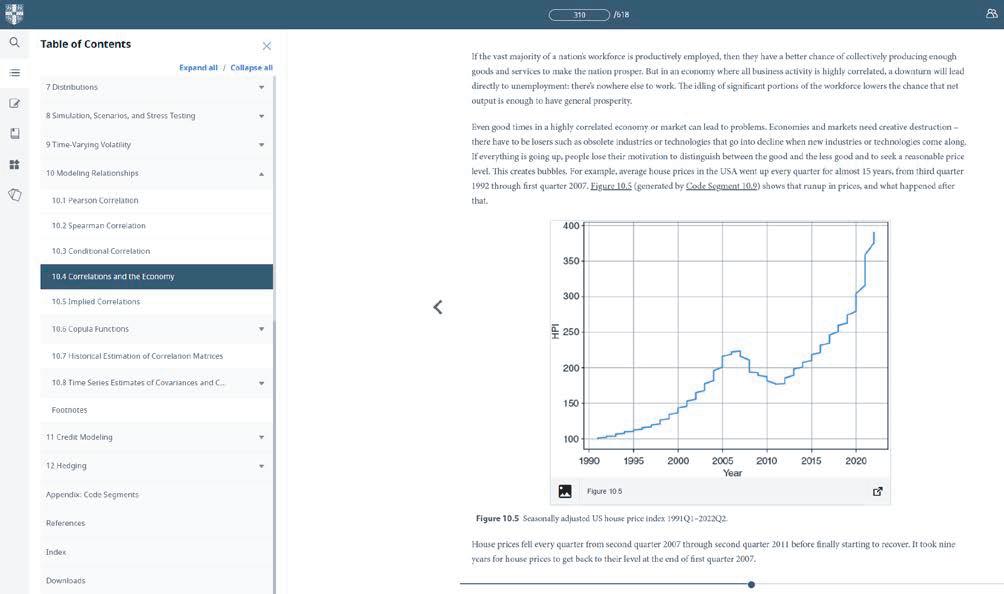Expand the 10.6 Copula Functions section
The width and height of the screenshot is (1004, 594).
tap(261, 329)
